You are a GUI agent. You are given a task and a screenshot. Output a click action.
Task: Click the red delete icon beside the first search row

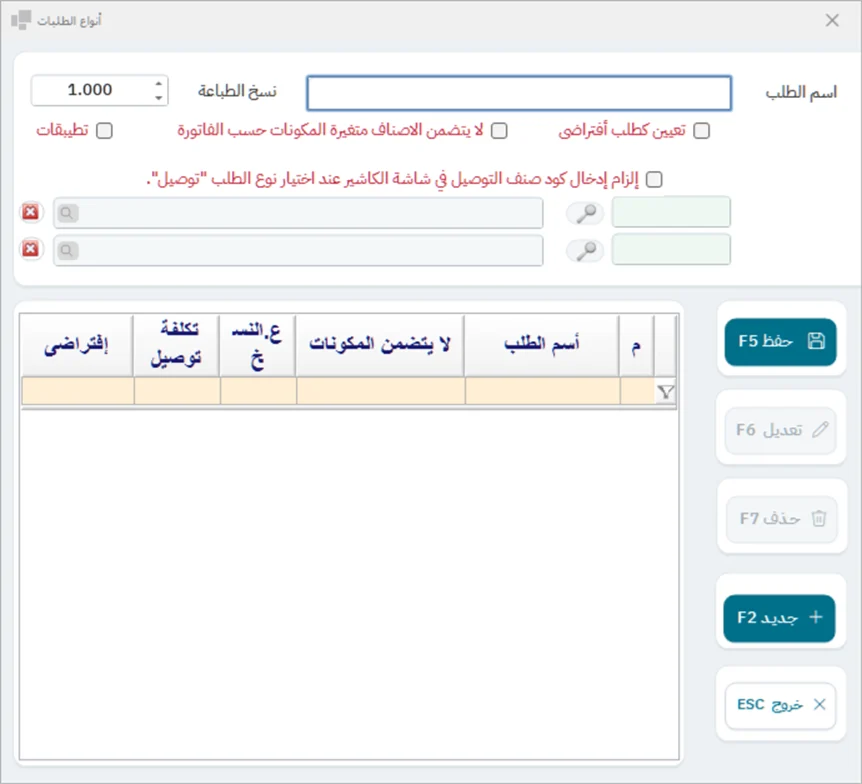30,212
